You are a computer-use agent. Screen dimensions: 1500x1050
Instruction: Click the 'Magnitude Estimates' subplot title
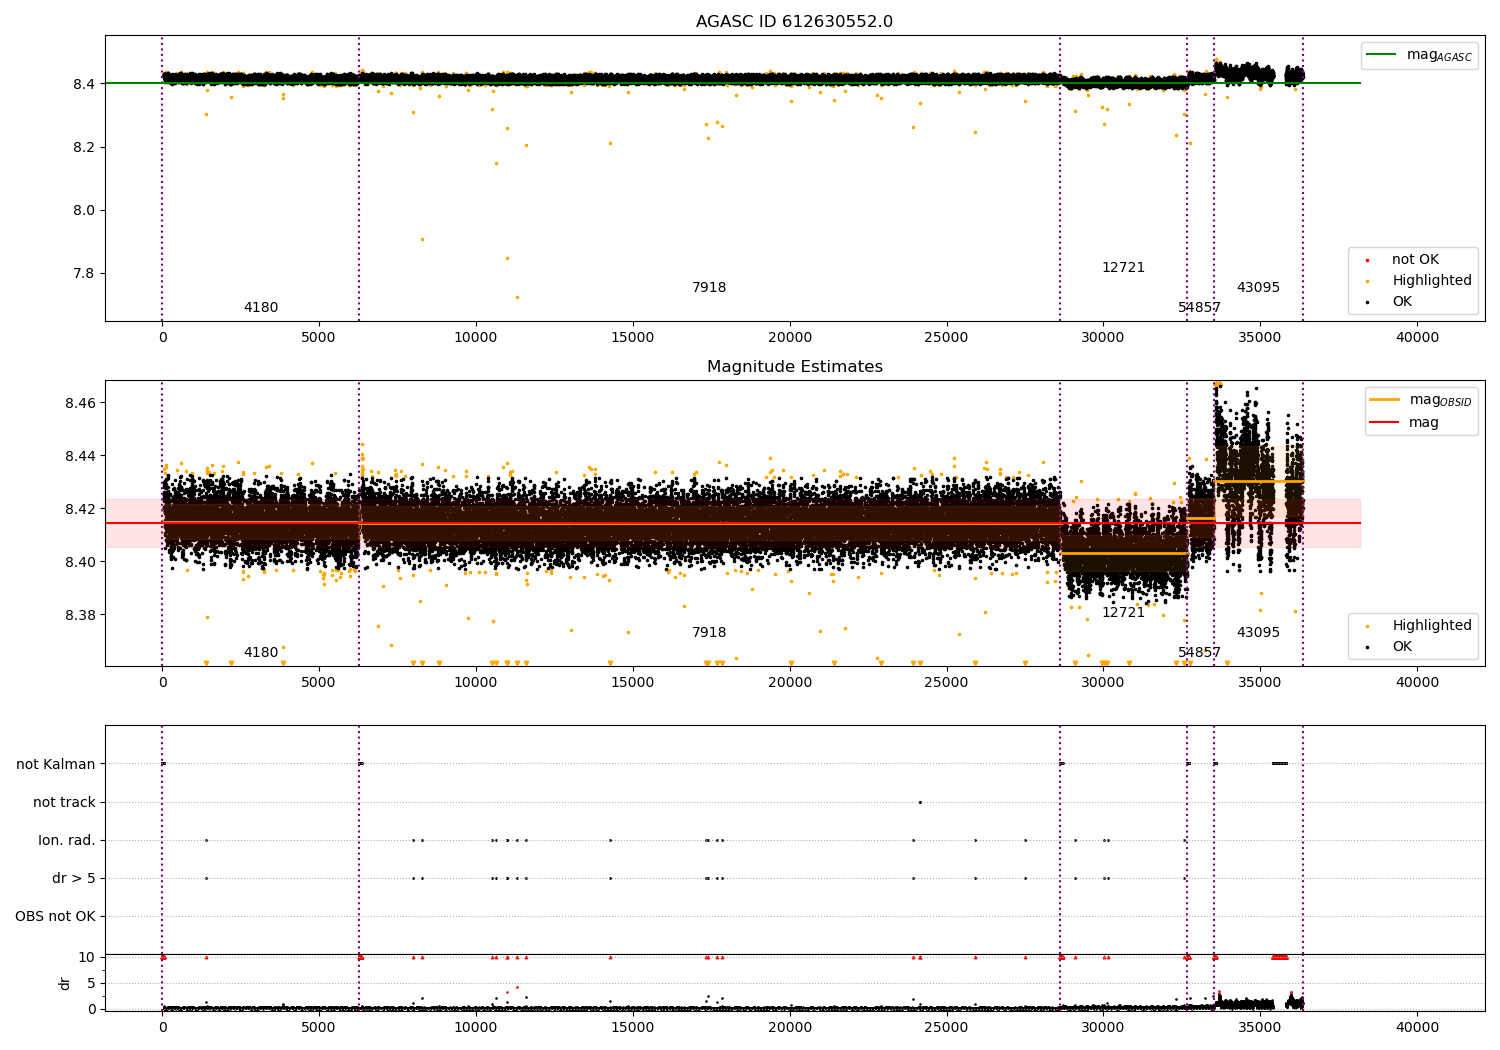click(x=794, y=367)
